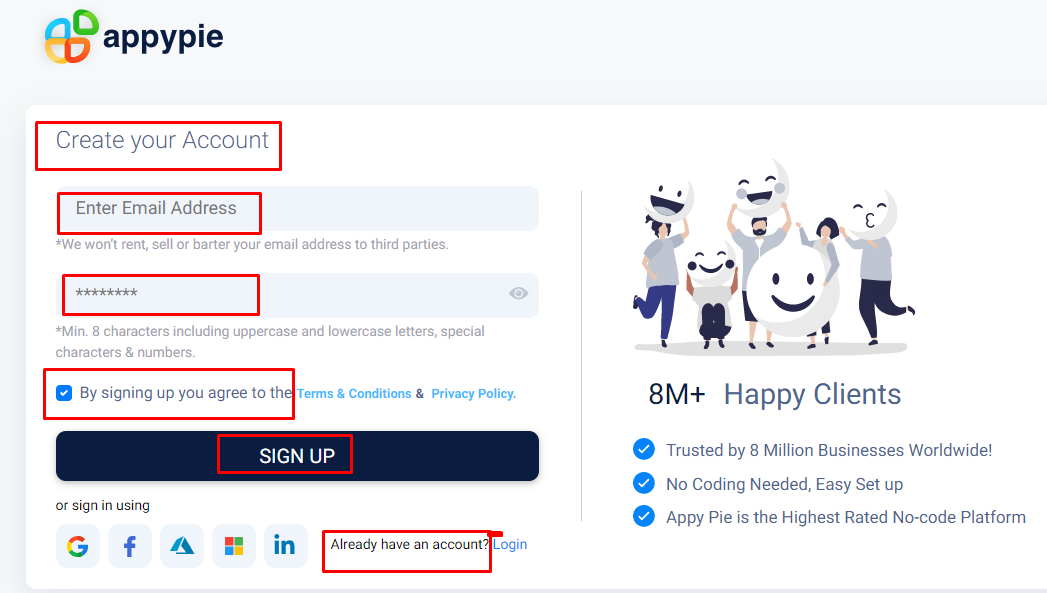Screen dimensions: 1047x593
Task: Click the 8M+ Happy Clients heading
Action: [775, 395]
